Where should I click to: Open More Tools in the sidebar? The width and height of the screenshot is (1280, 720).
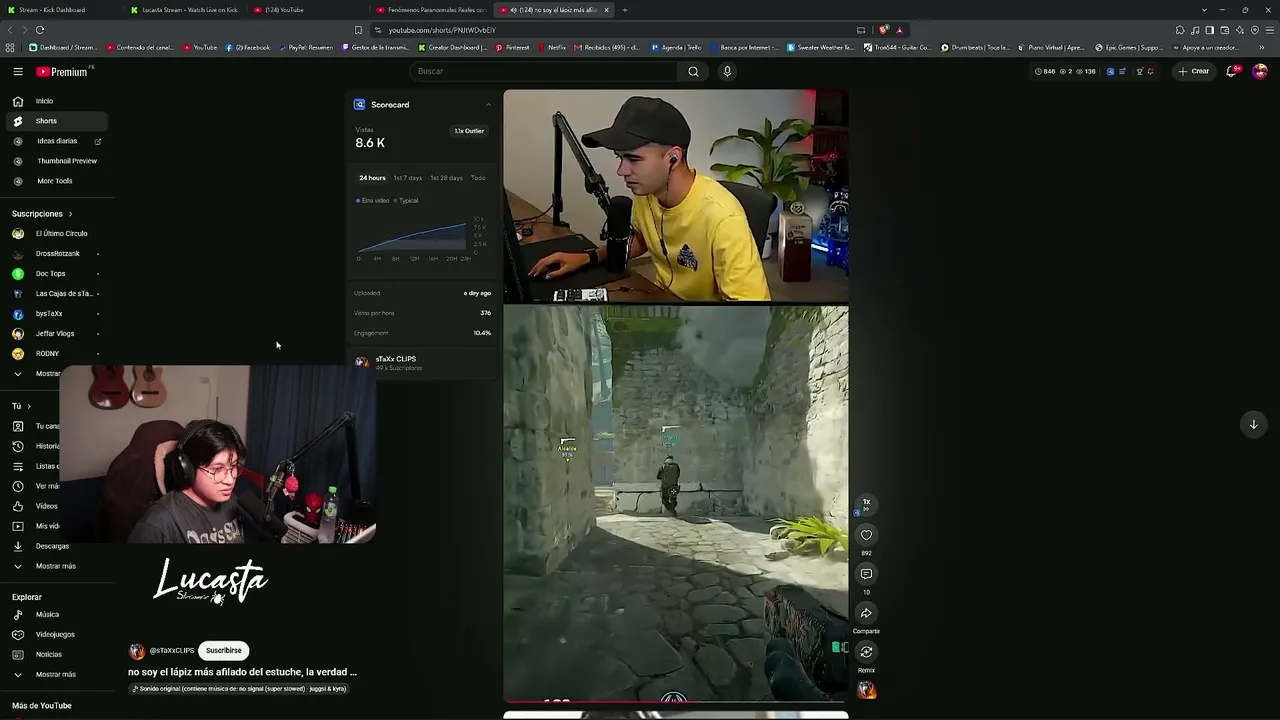(55, 181)
